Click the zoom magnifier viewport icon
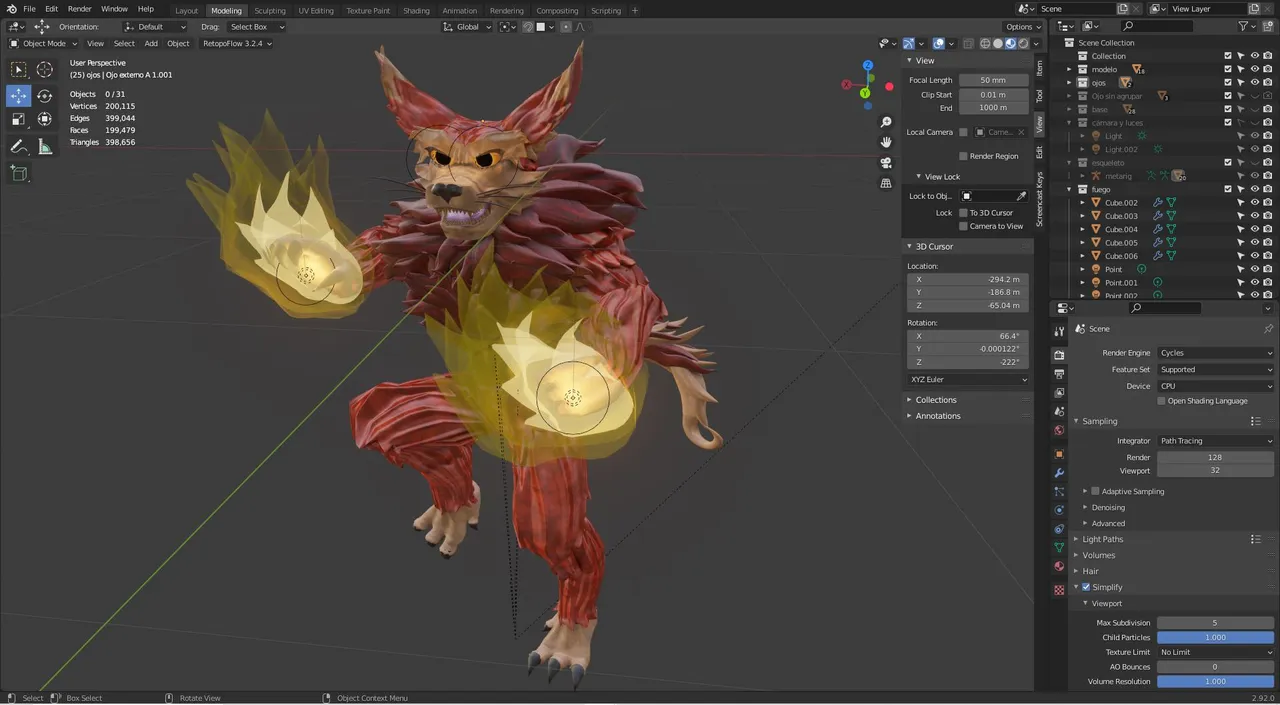 click(886, 122)
